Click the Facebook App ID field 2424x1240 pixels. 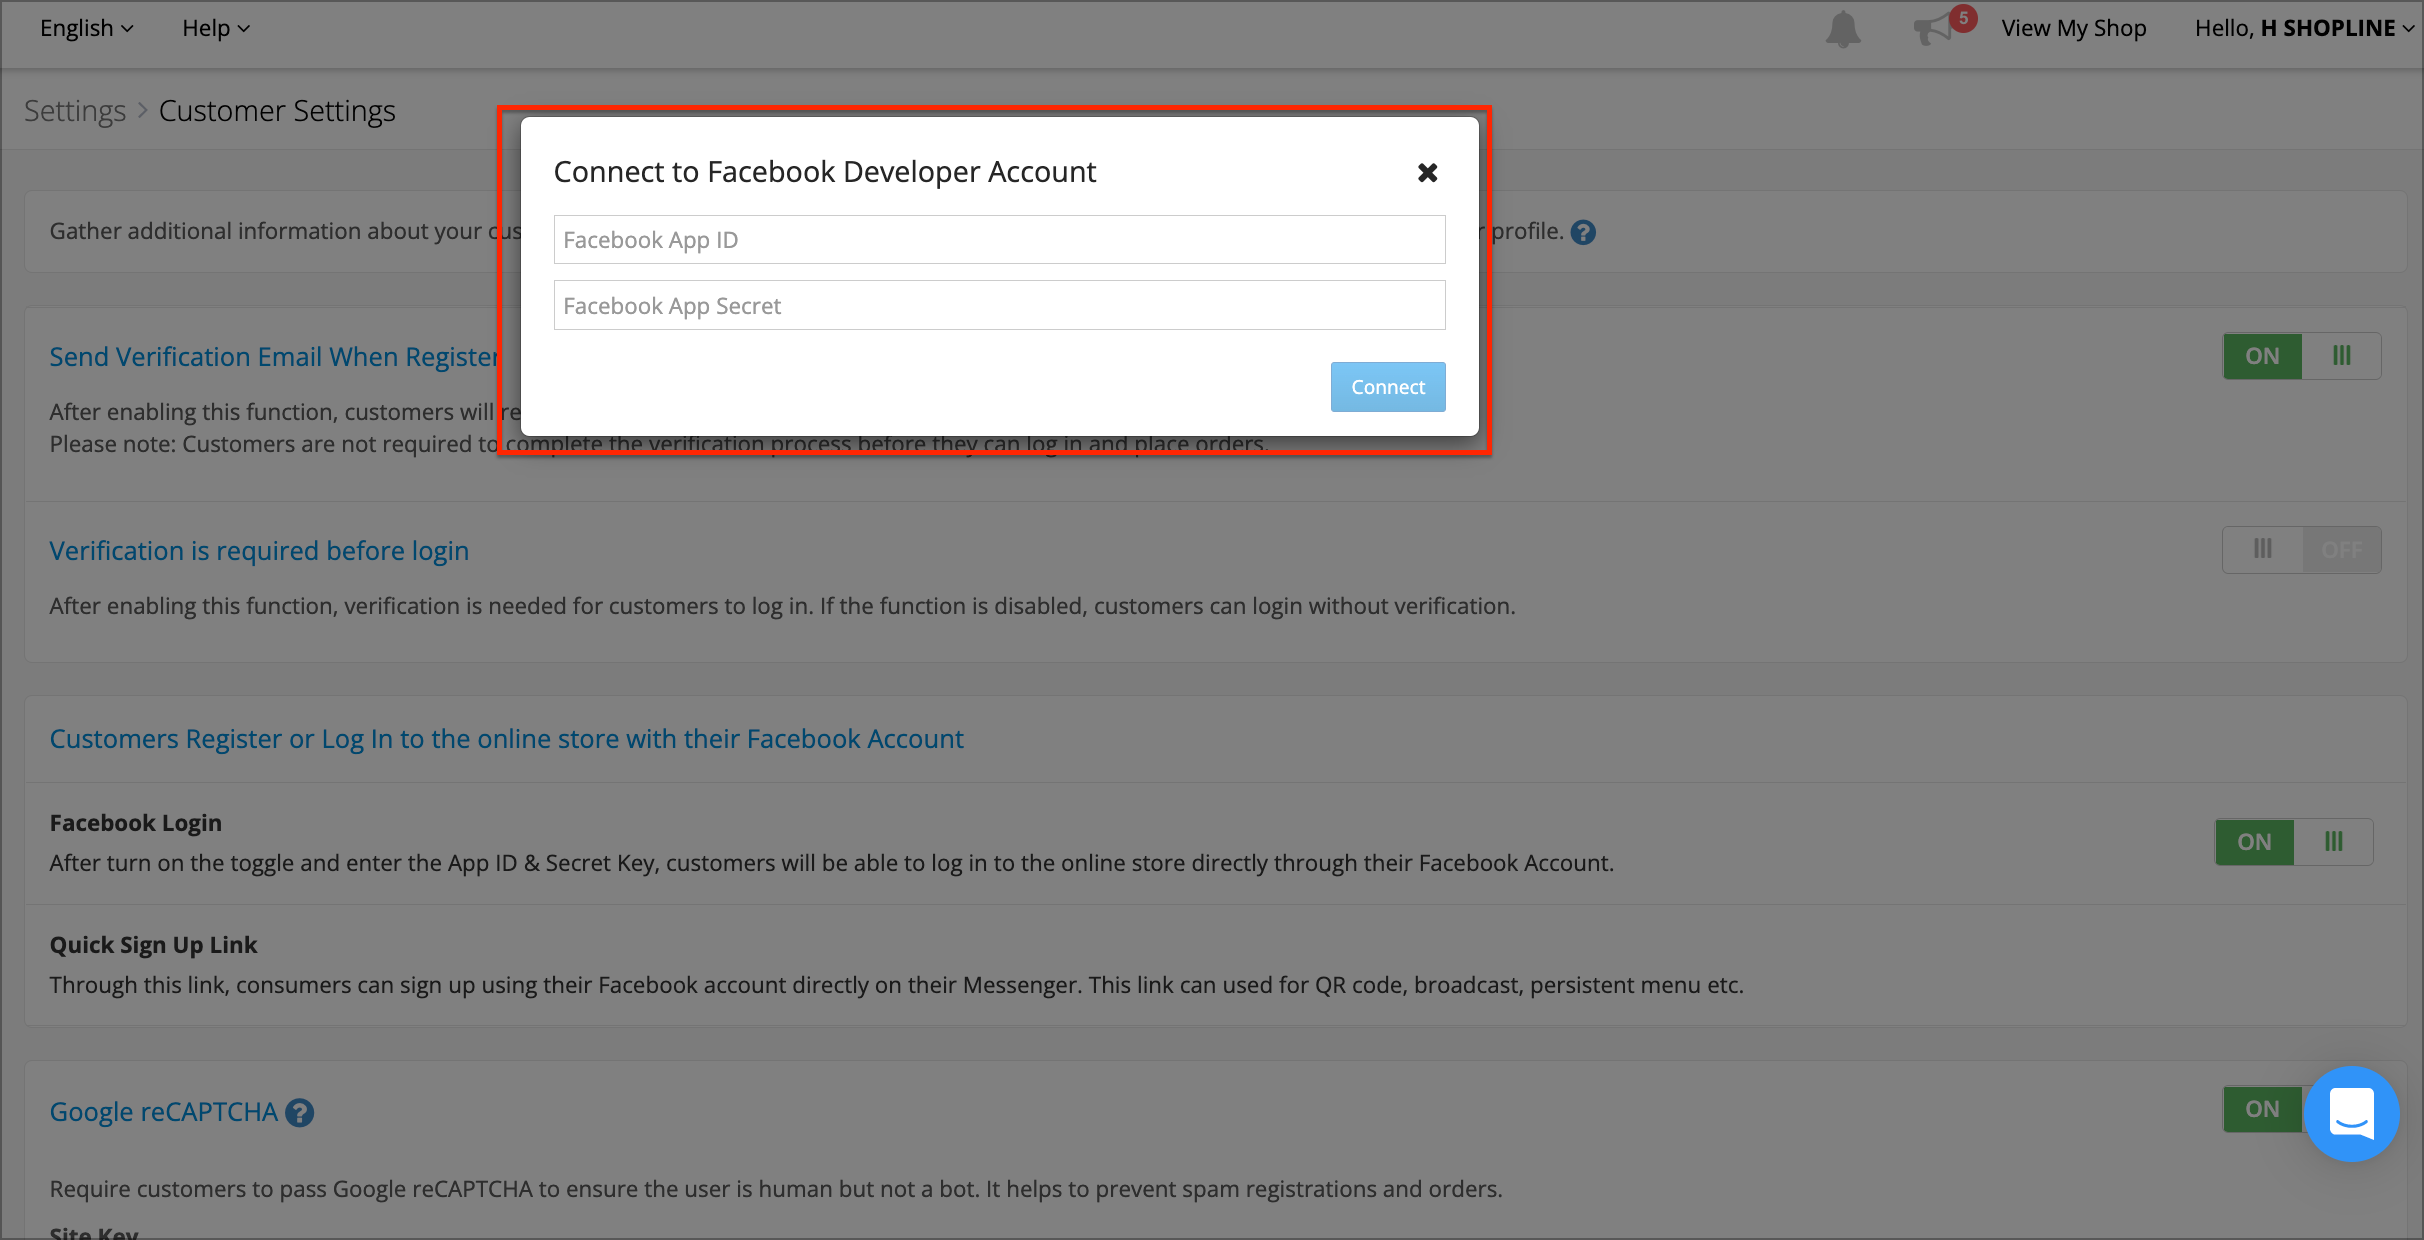[999, 240]
